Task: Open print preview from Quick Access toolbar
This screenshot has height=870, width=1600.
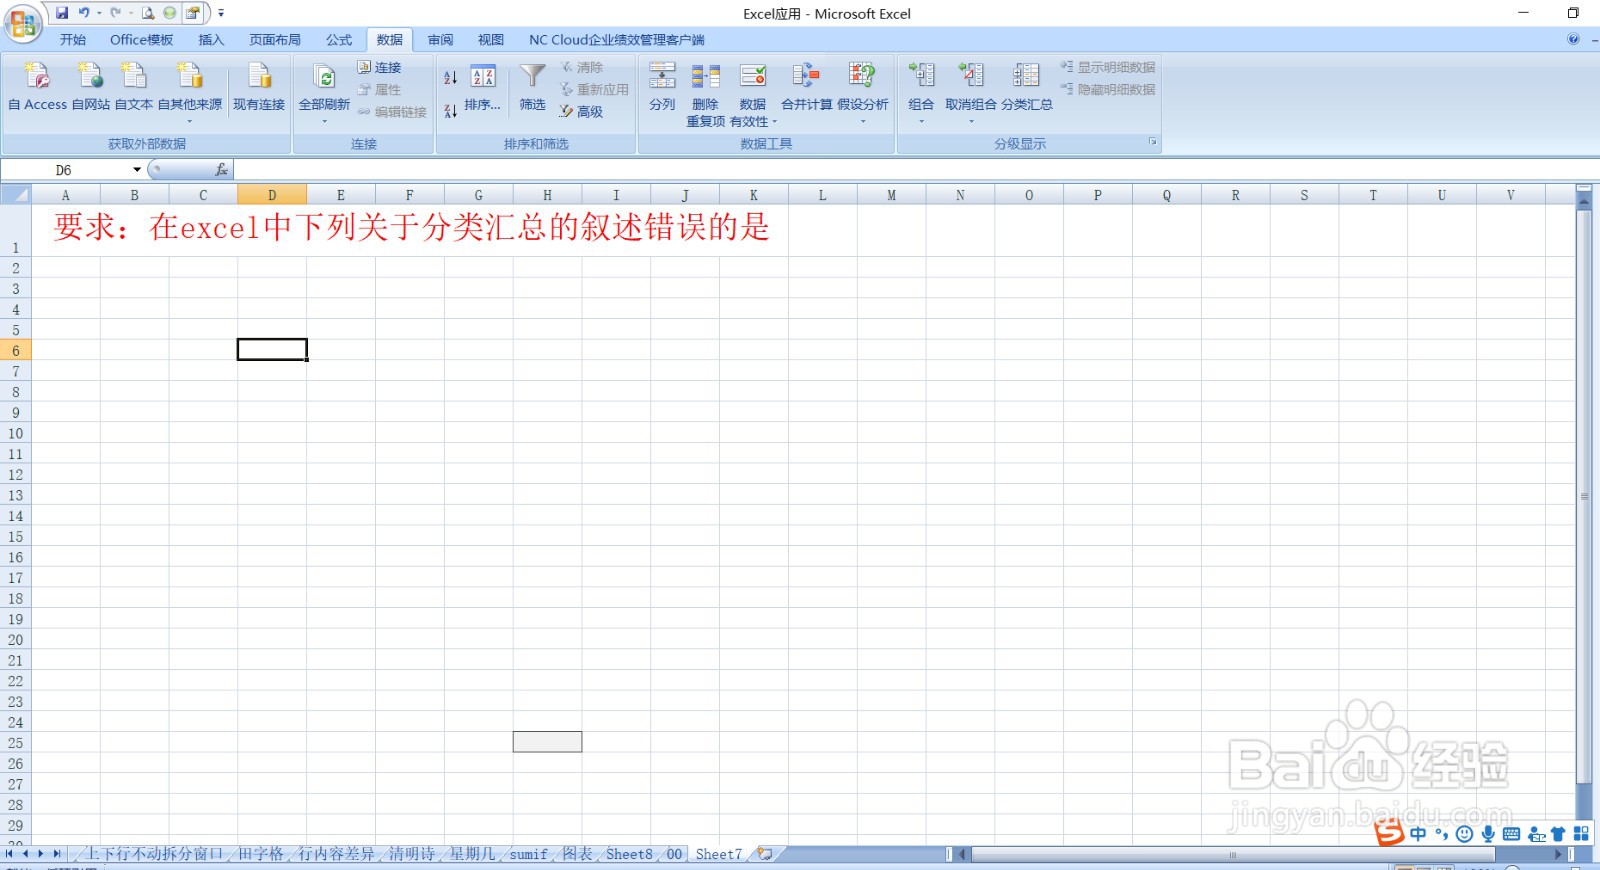Action: coord(148,13)
